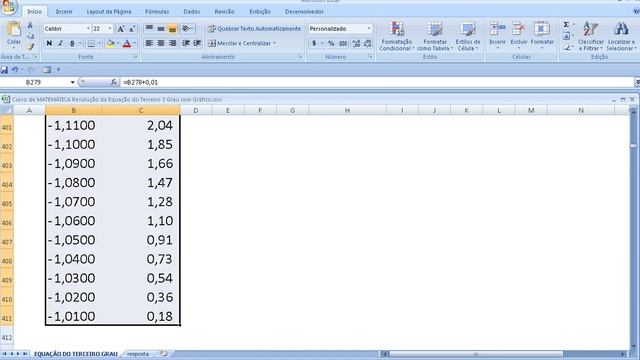Viewport: 640px width, 360px height.
Task: Align text to bottom
Action: pyautogui.click(x=172, y=29)
